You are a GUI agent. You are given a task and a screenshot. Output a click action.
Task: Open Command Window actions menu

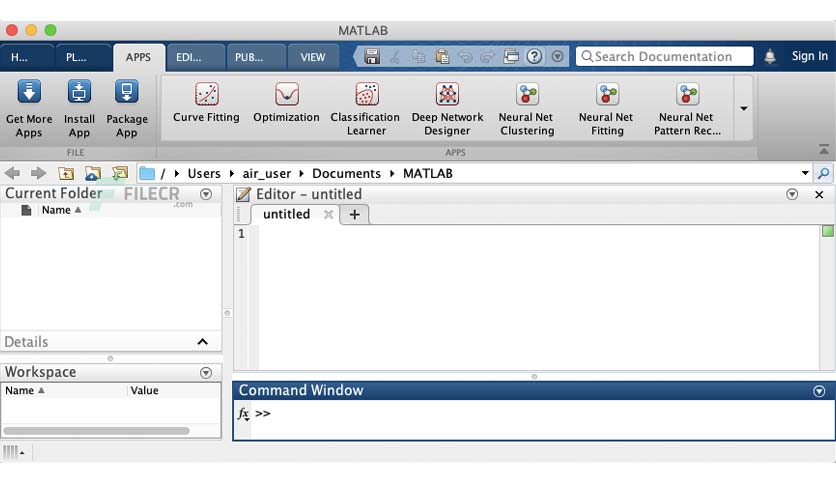coord(819,391)
